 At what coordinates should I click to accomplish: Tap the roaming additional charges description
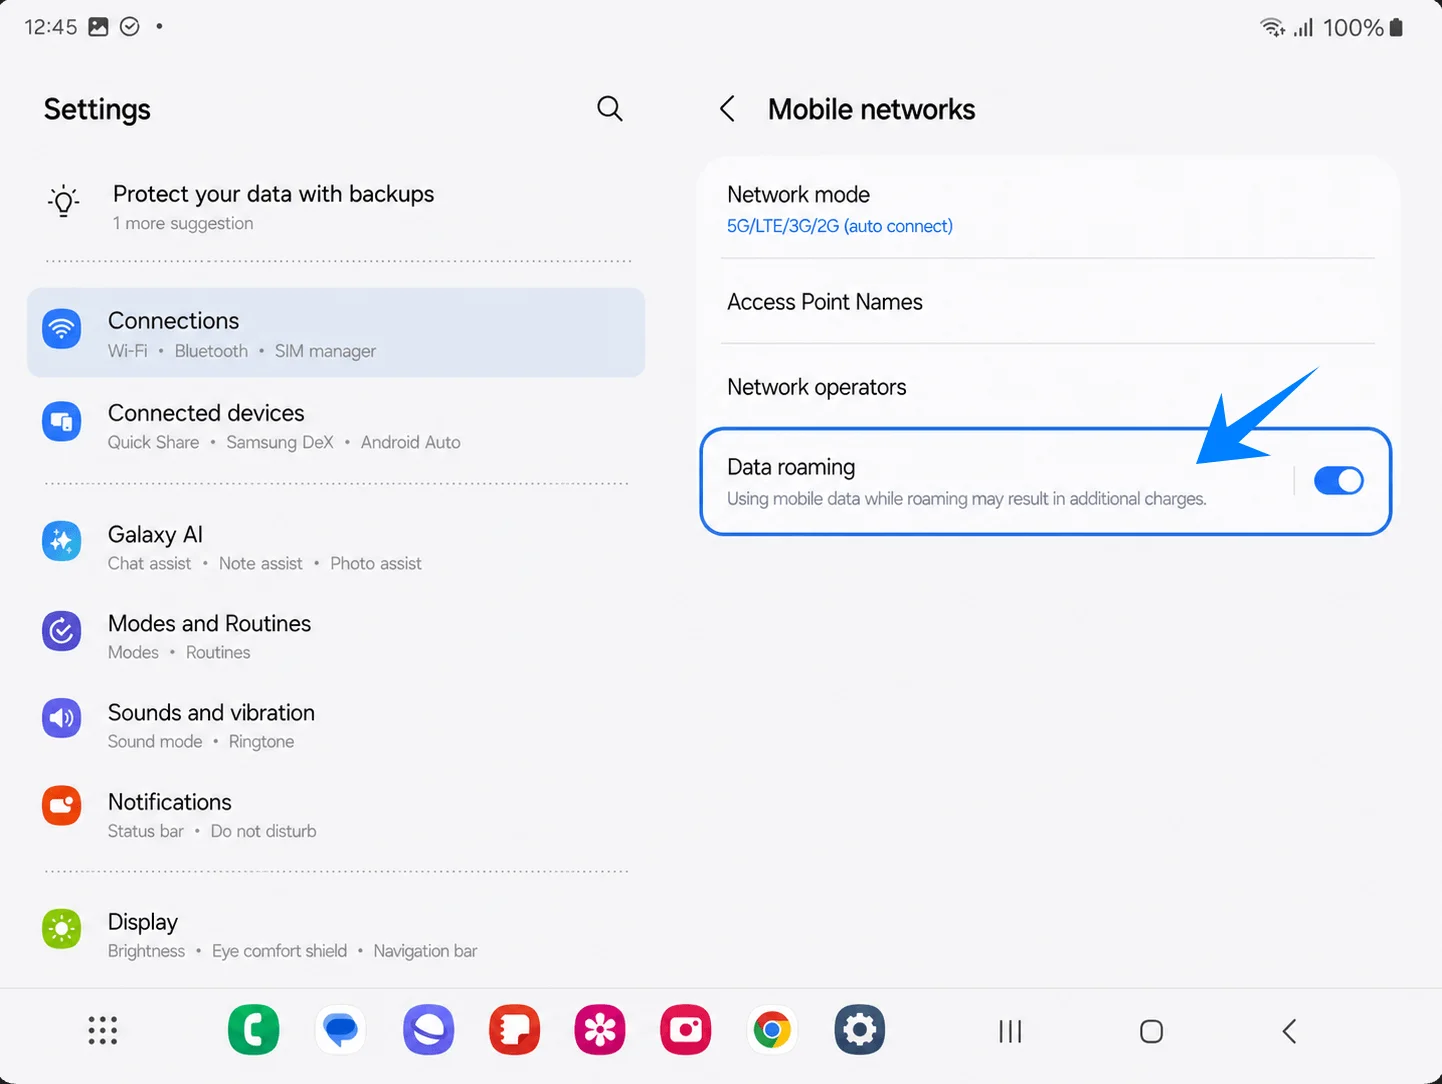pos(967,498)
